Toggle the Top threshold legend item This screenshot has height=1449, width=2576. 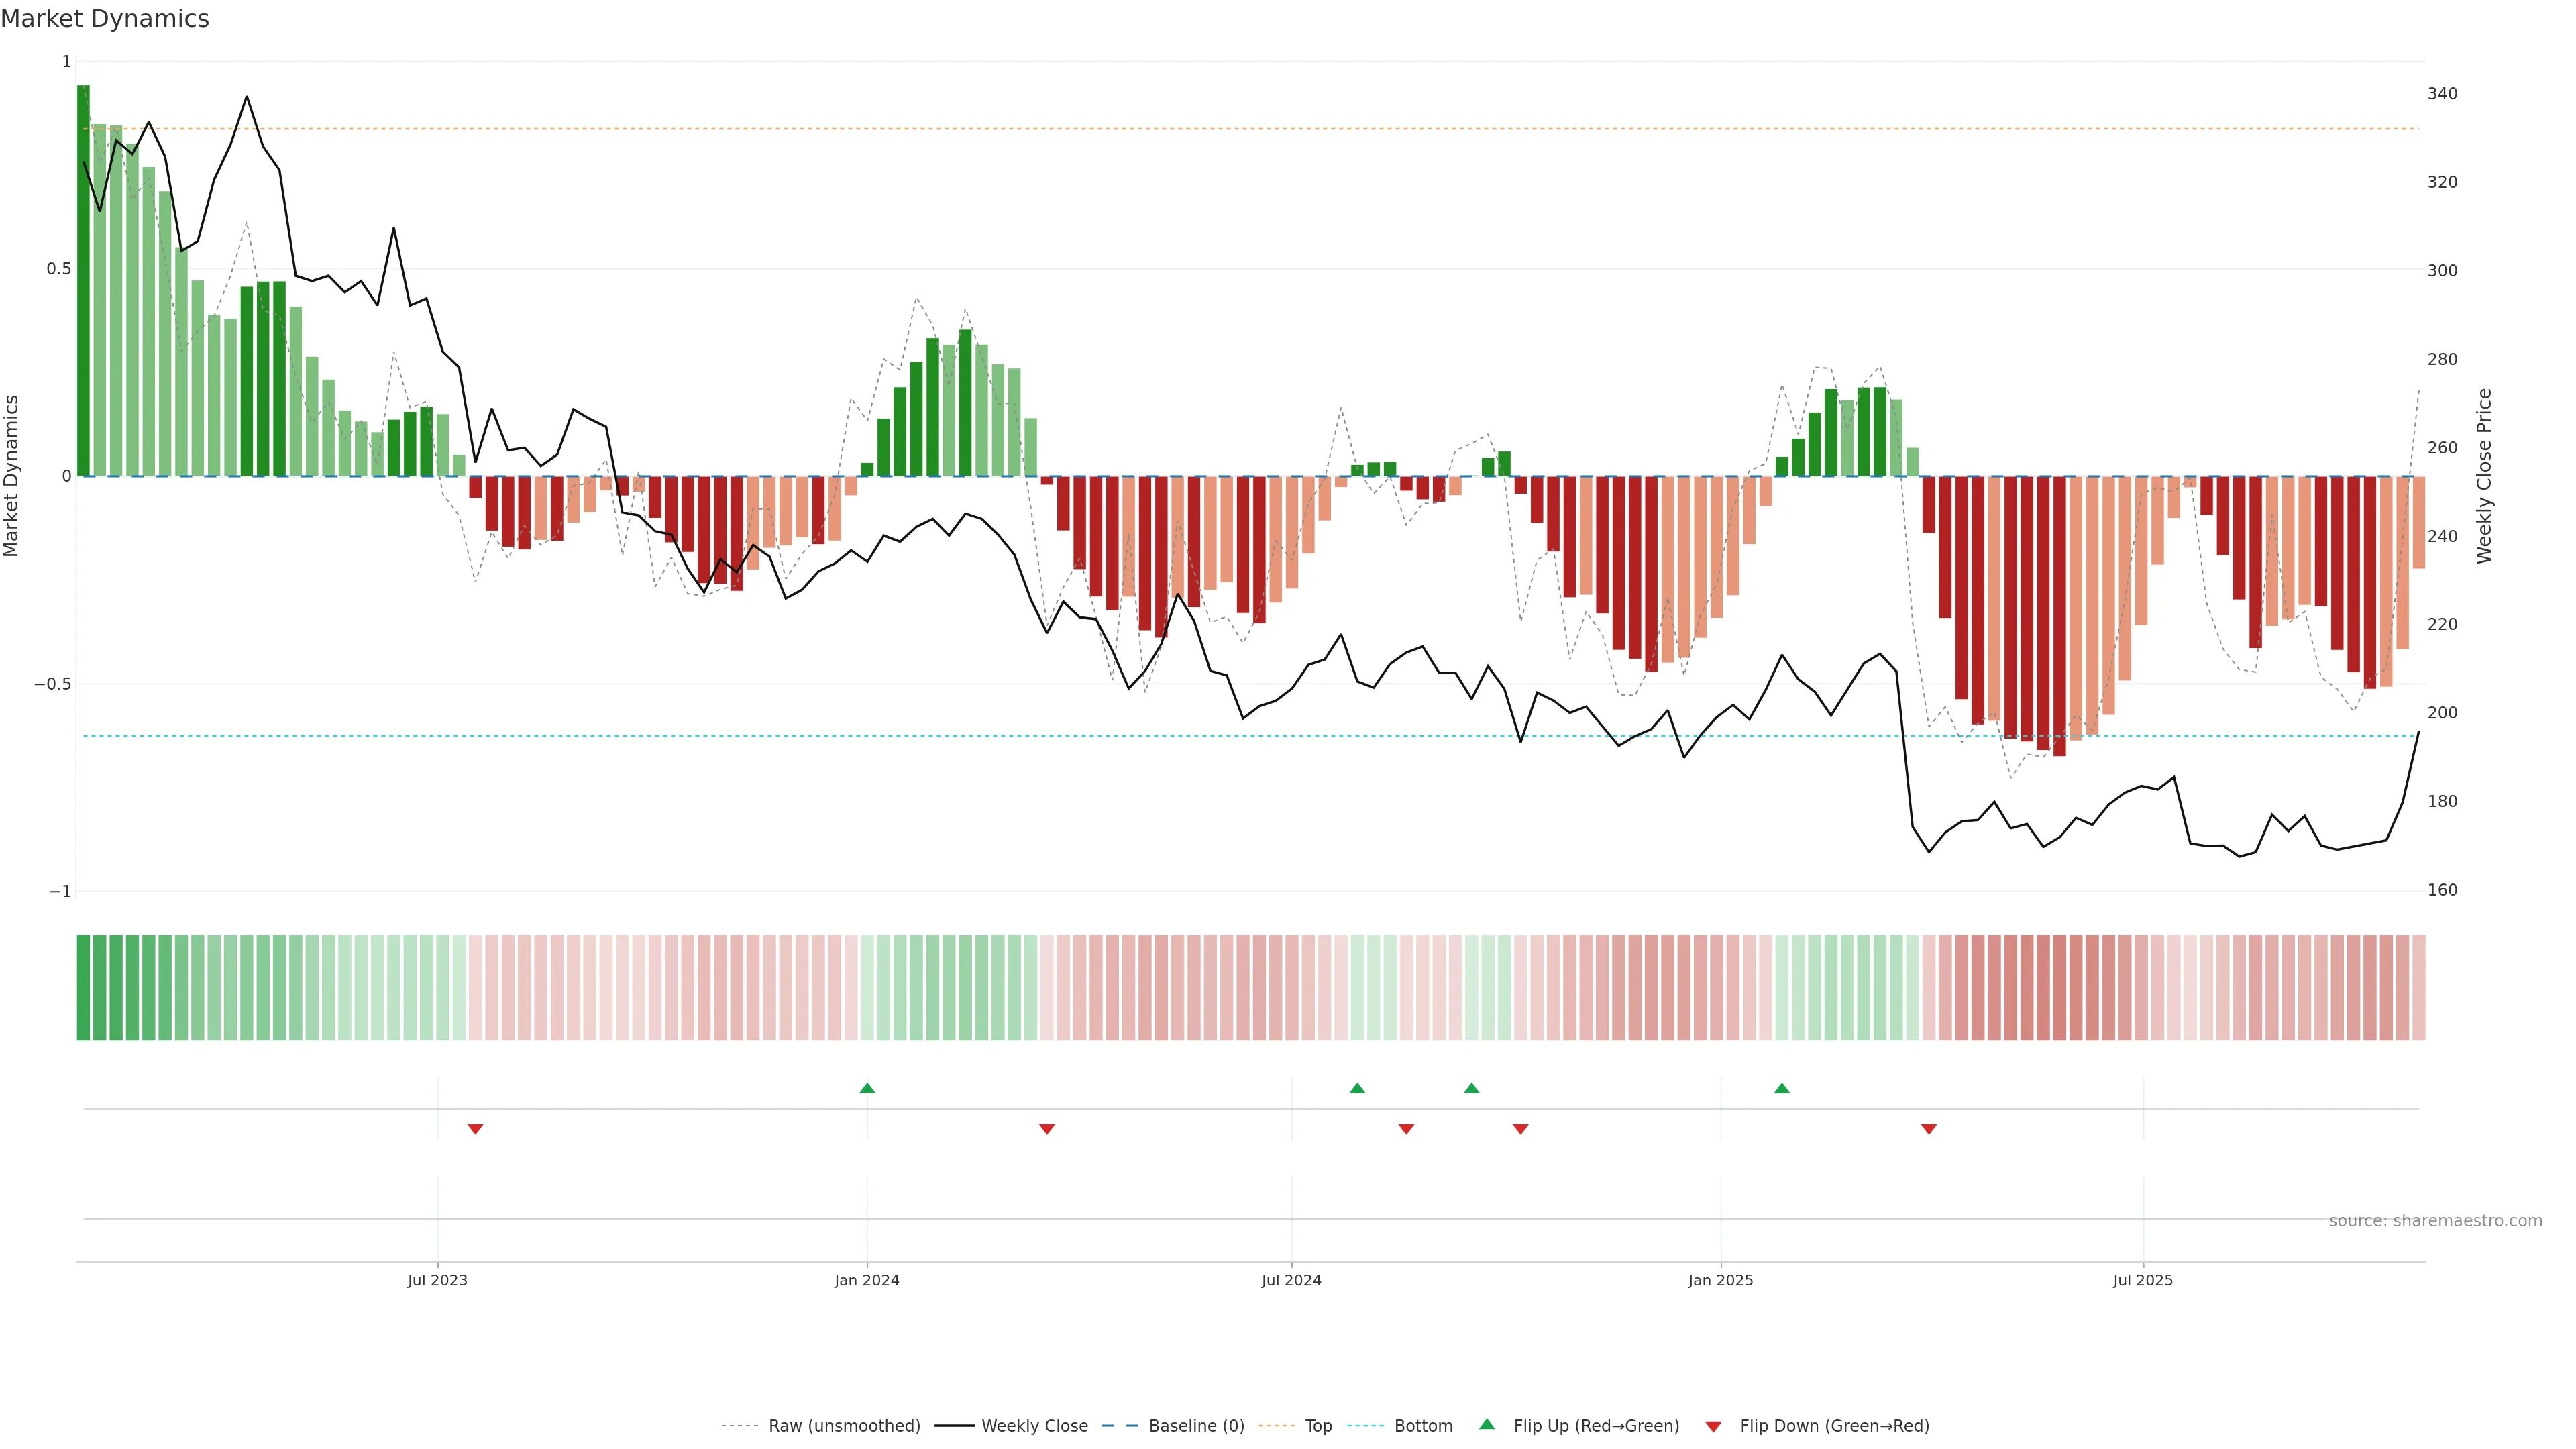click(1318, 1426)
